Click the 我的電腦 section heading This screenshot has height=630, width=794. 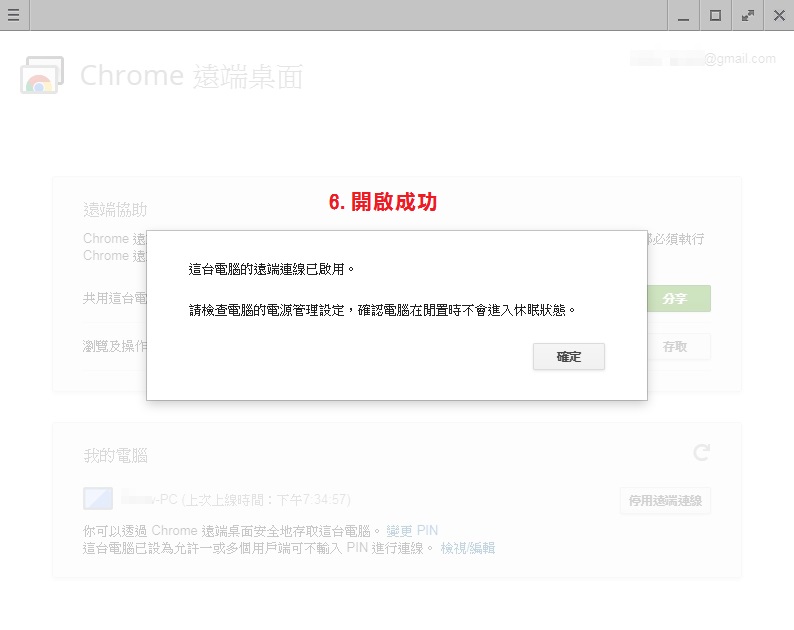[x=115, y=455]
